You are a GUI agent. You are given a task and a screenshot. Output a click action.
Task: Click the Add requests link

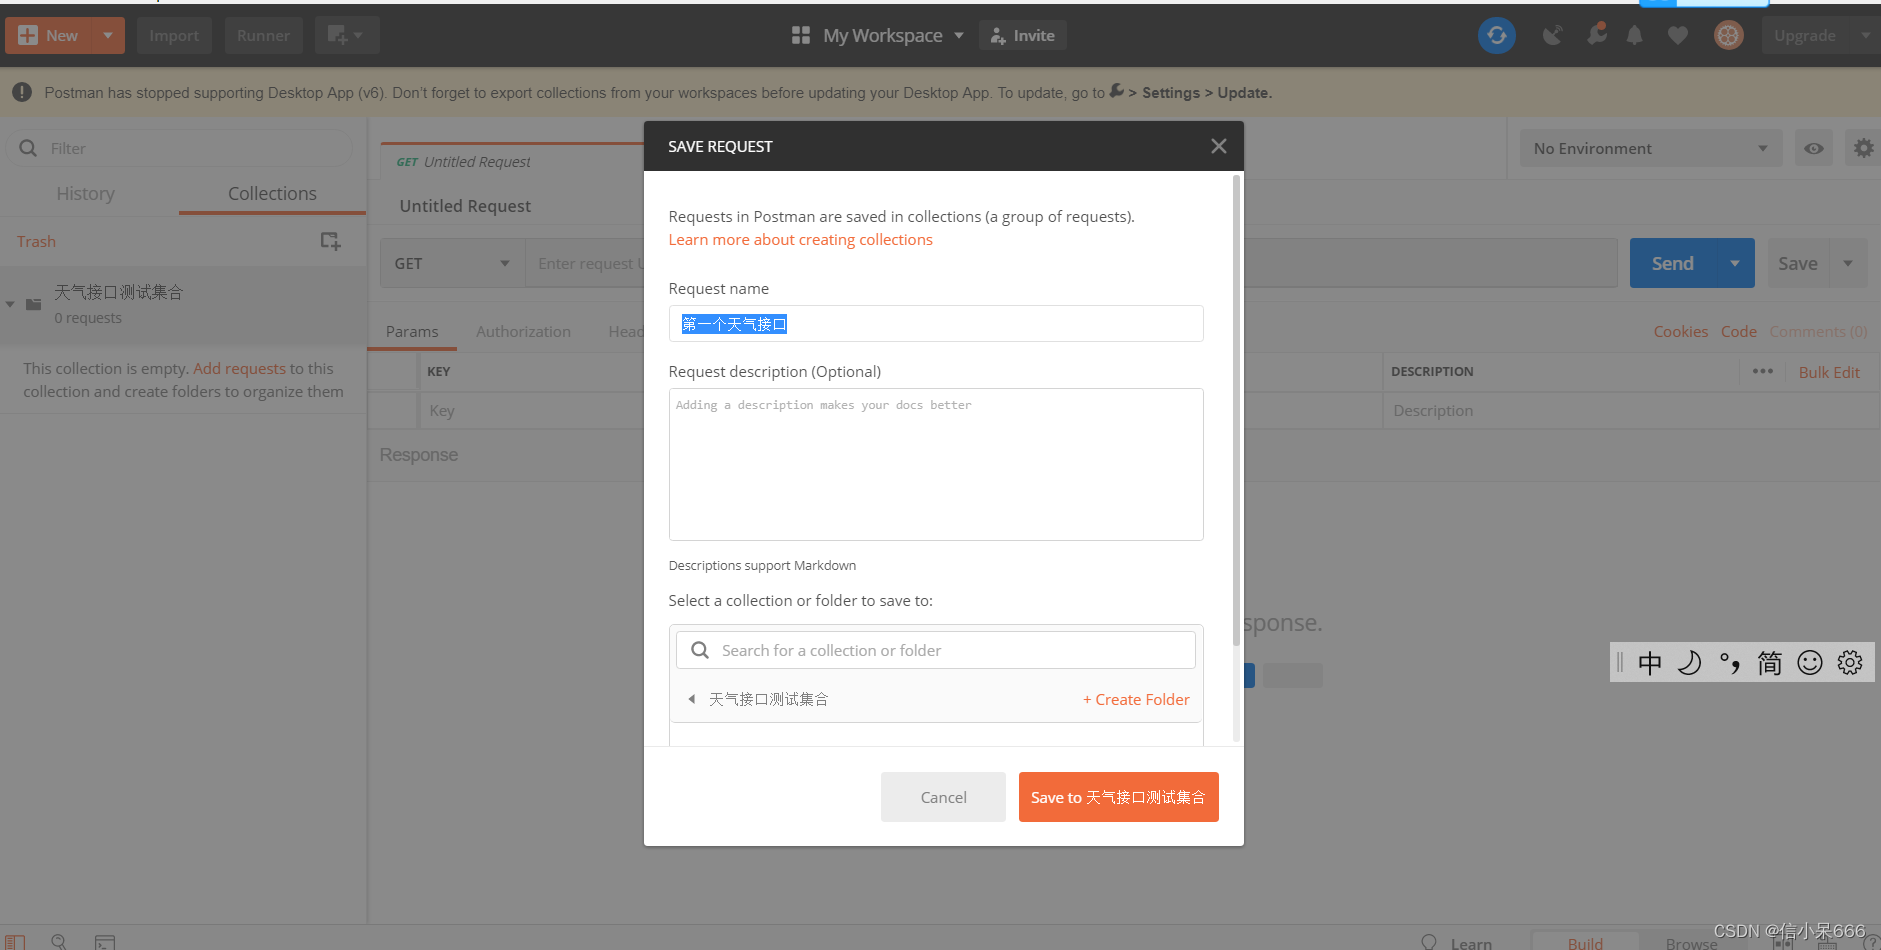(239, 368)
